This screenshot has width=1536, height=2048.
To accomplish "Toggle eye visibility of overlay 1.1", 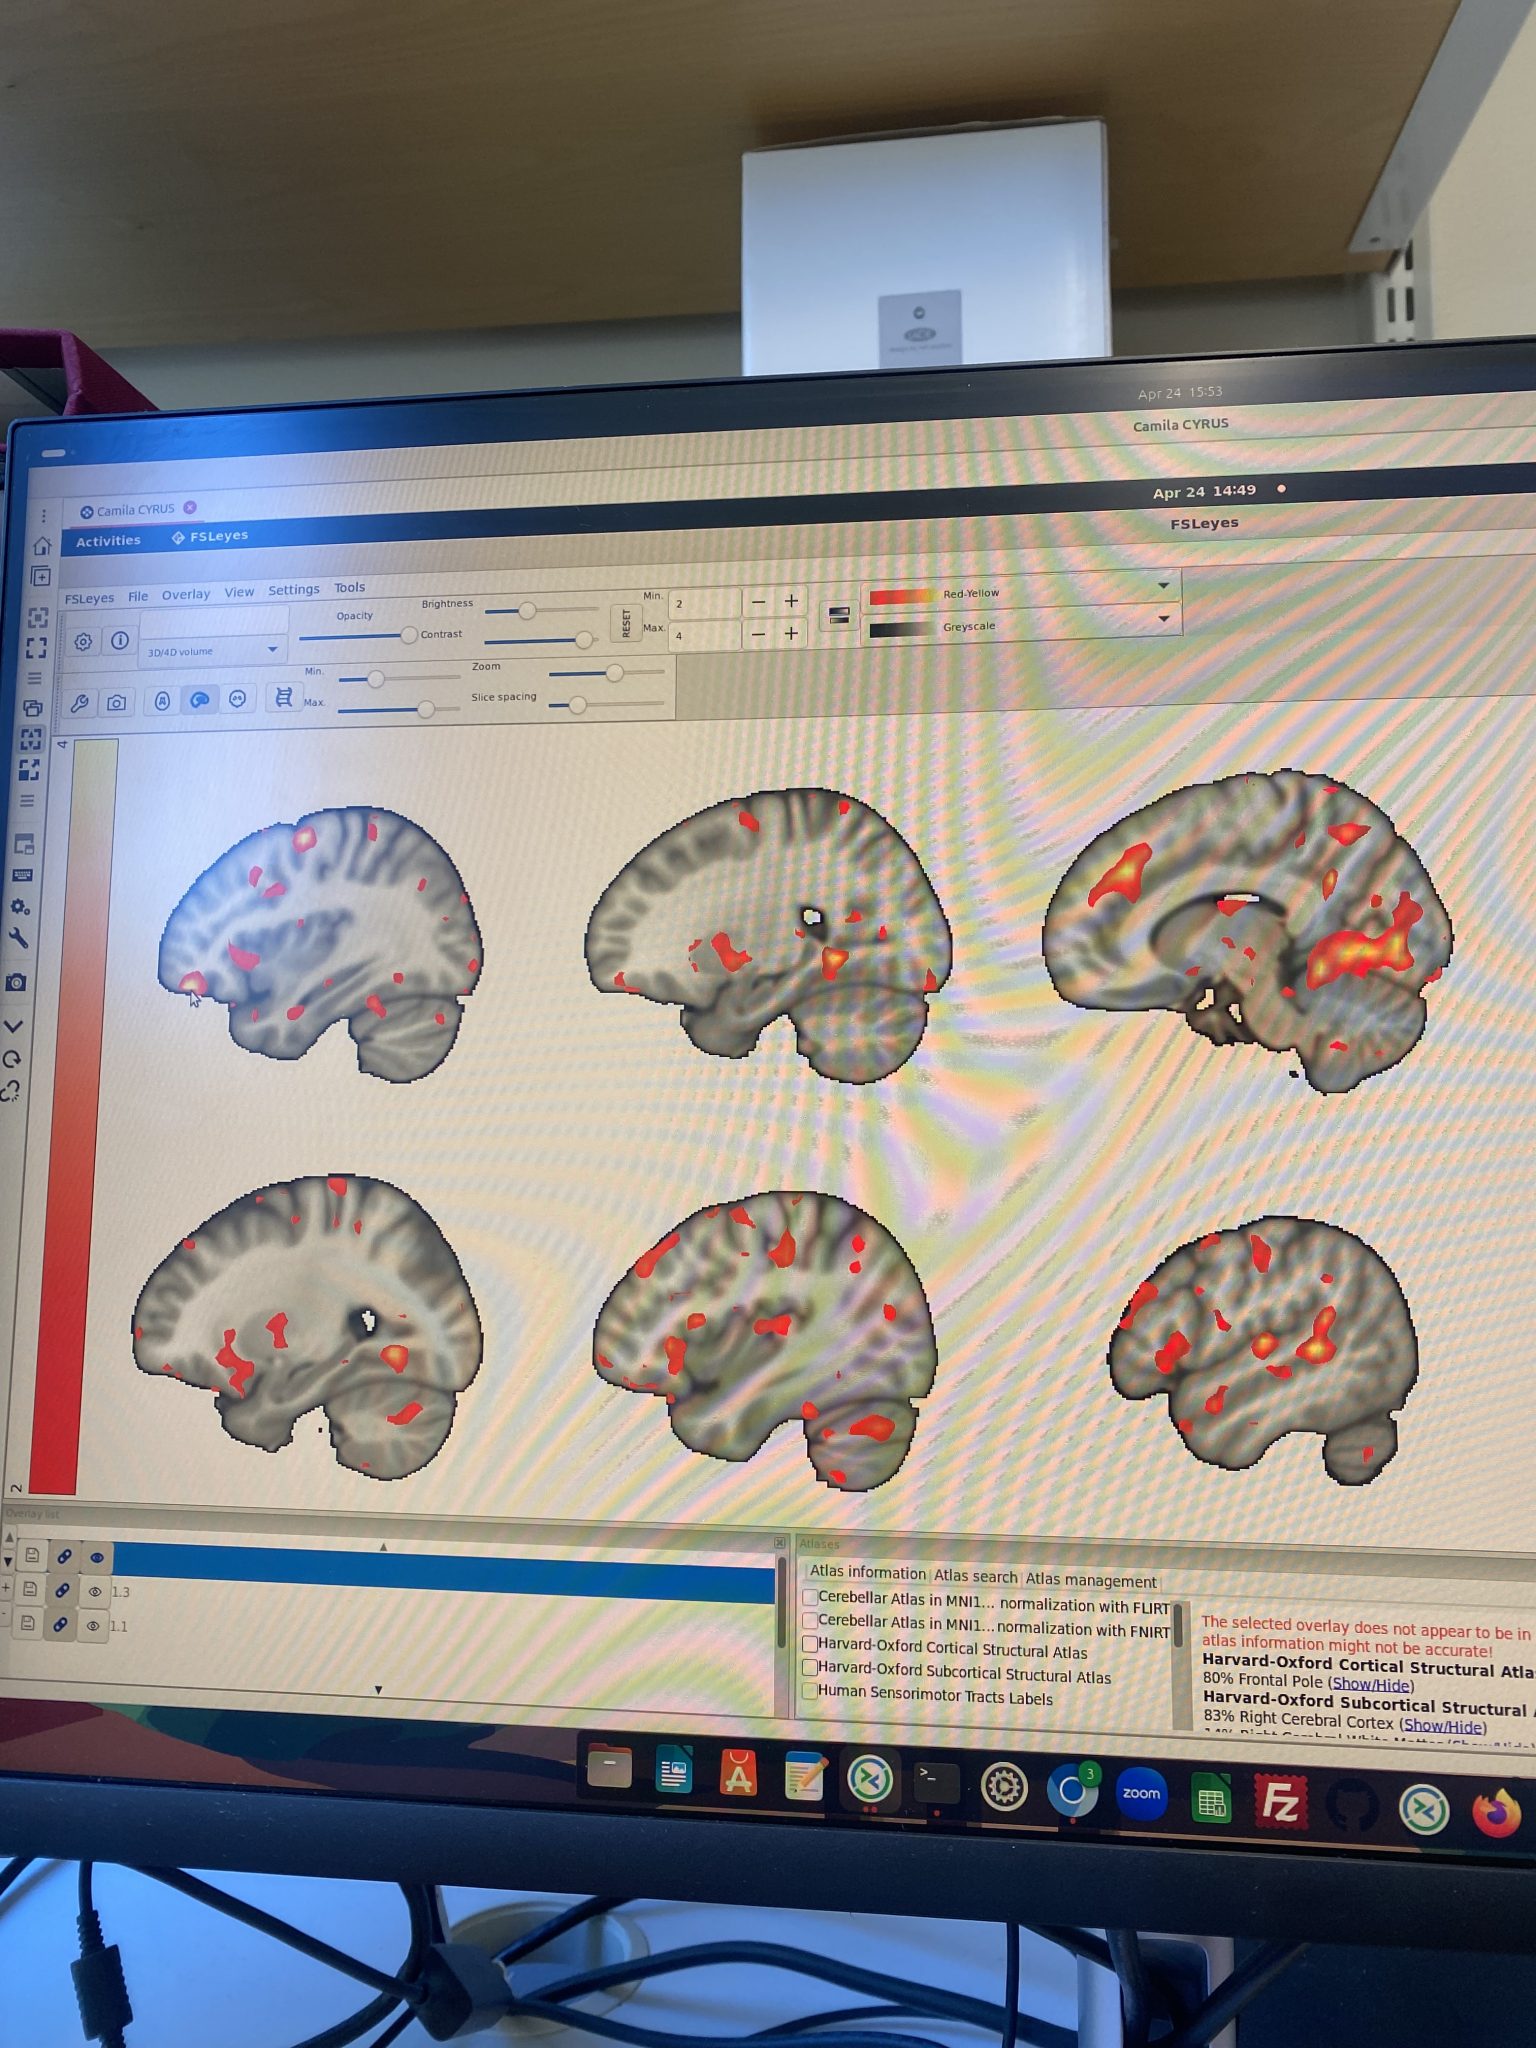I will coord(93,1626).
